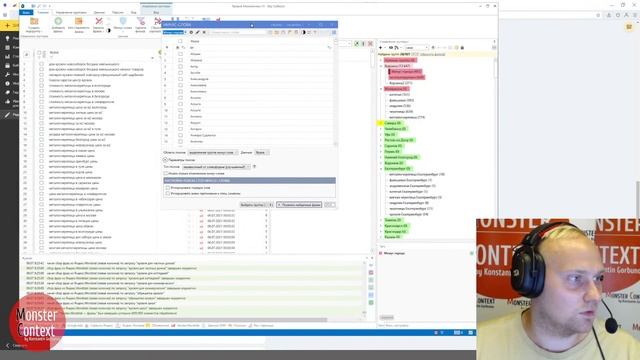Image resolution: width=640 pixels, height=360 pixels.
Task: Click the pencil icon in black sidebar
Action: coord(7,115)
